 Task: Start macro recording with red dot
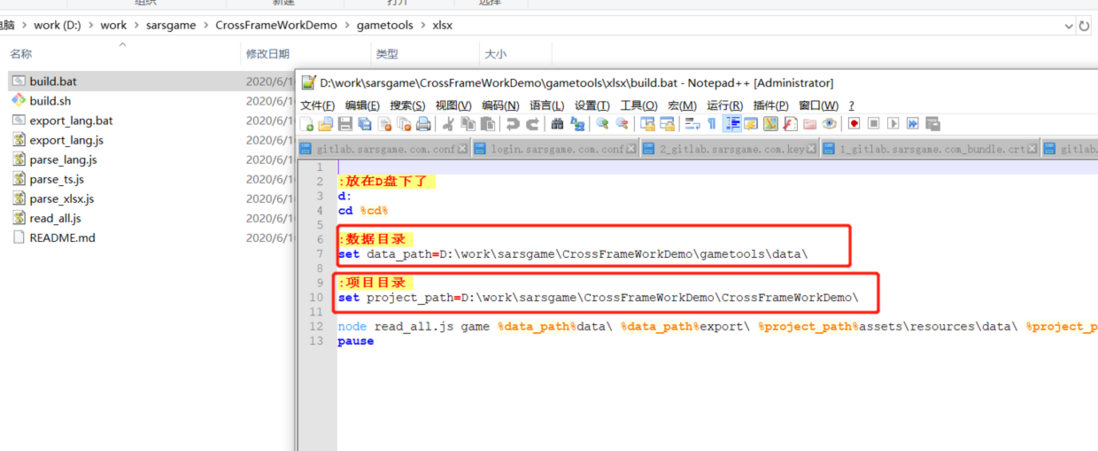(854, 124)
